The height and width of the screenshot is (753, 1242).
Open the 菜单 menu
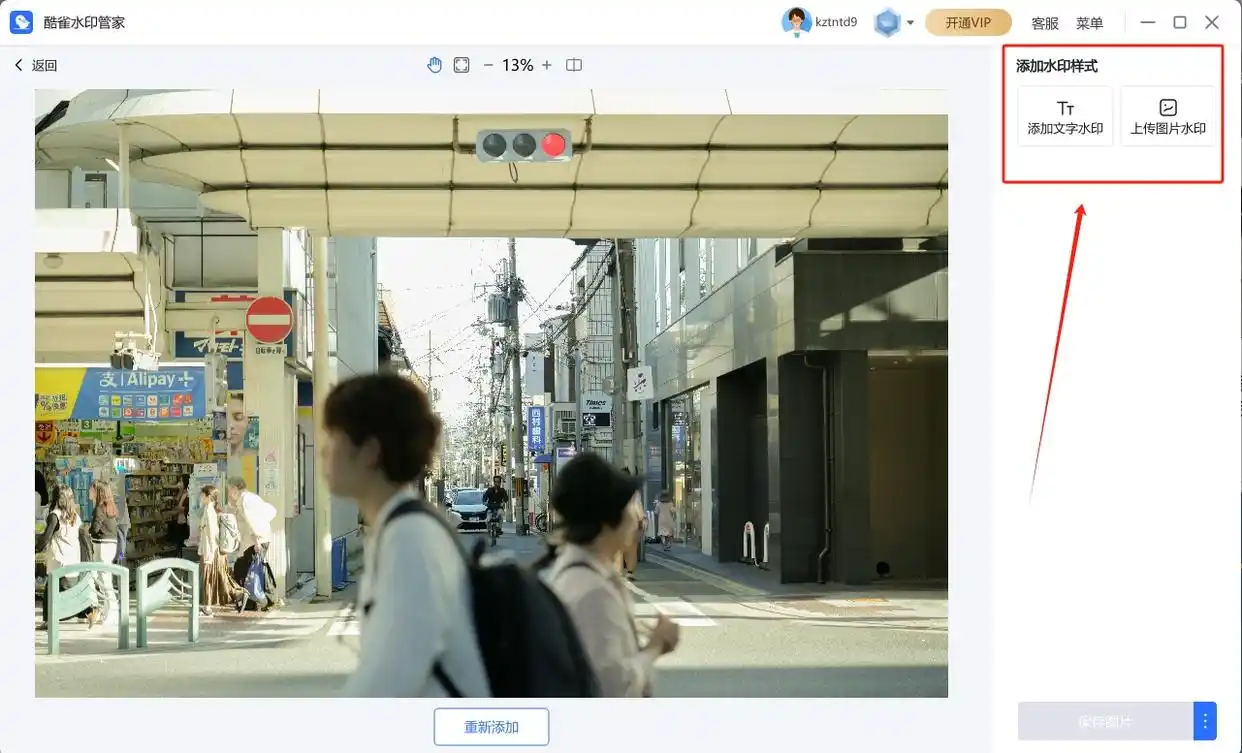[1090, 23]
